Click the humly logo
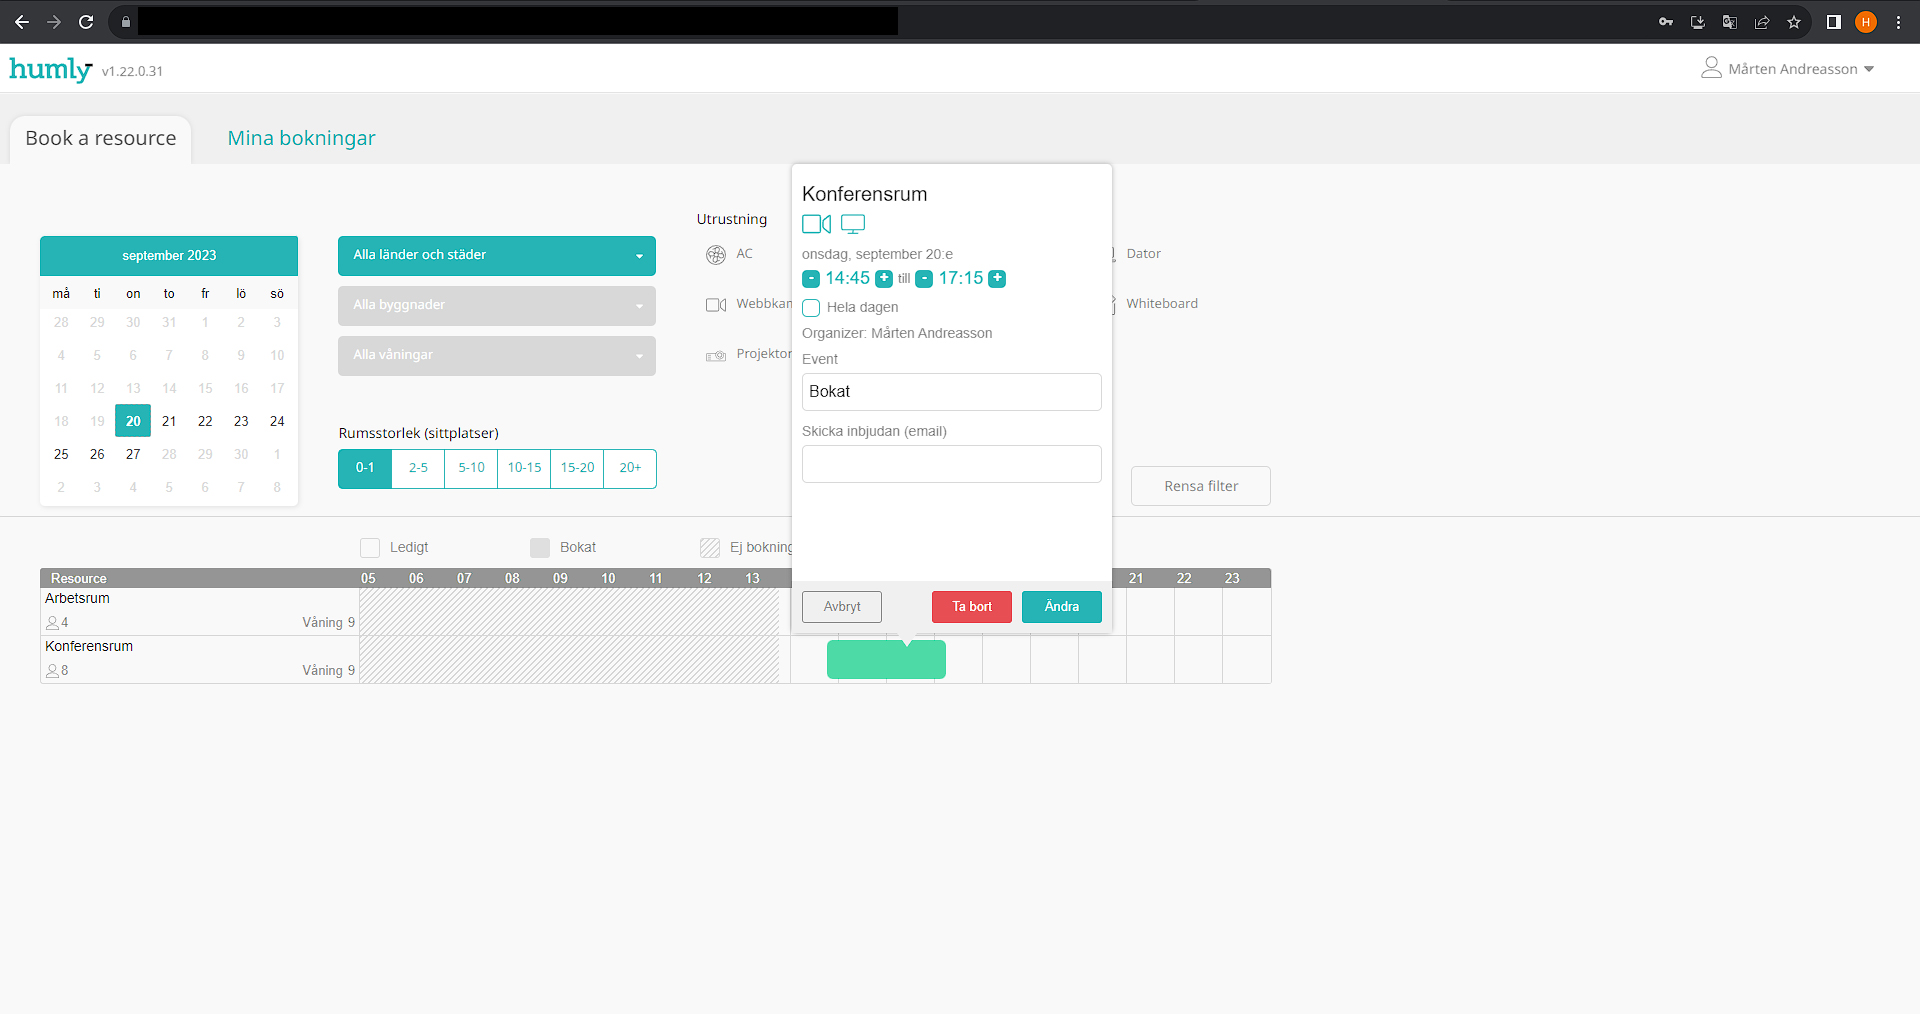This screenshot has width=1920, height=1014. 50,69
